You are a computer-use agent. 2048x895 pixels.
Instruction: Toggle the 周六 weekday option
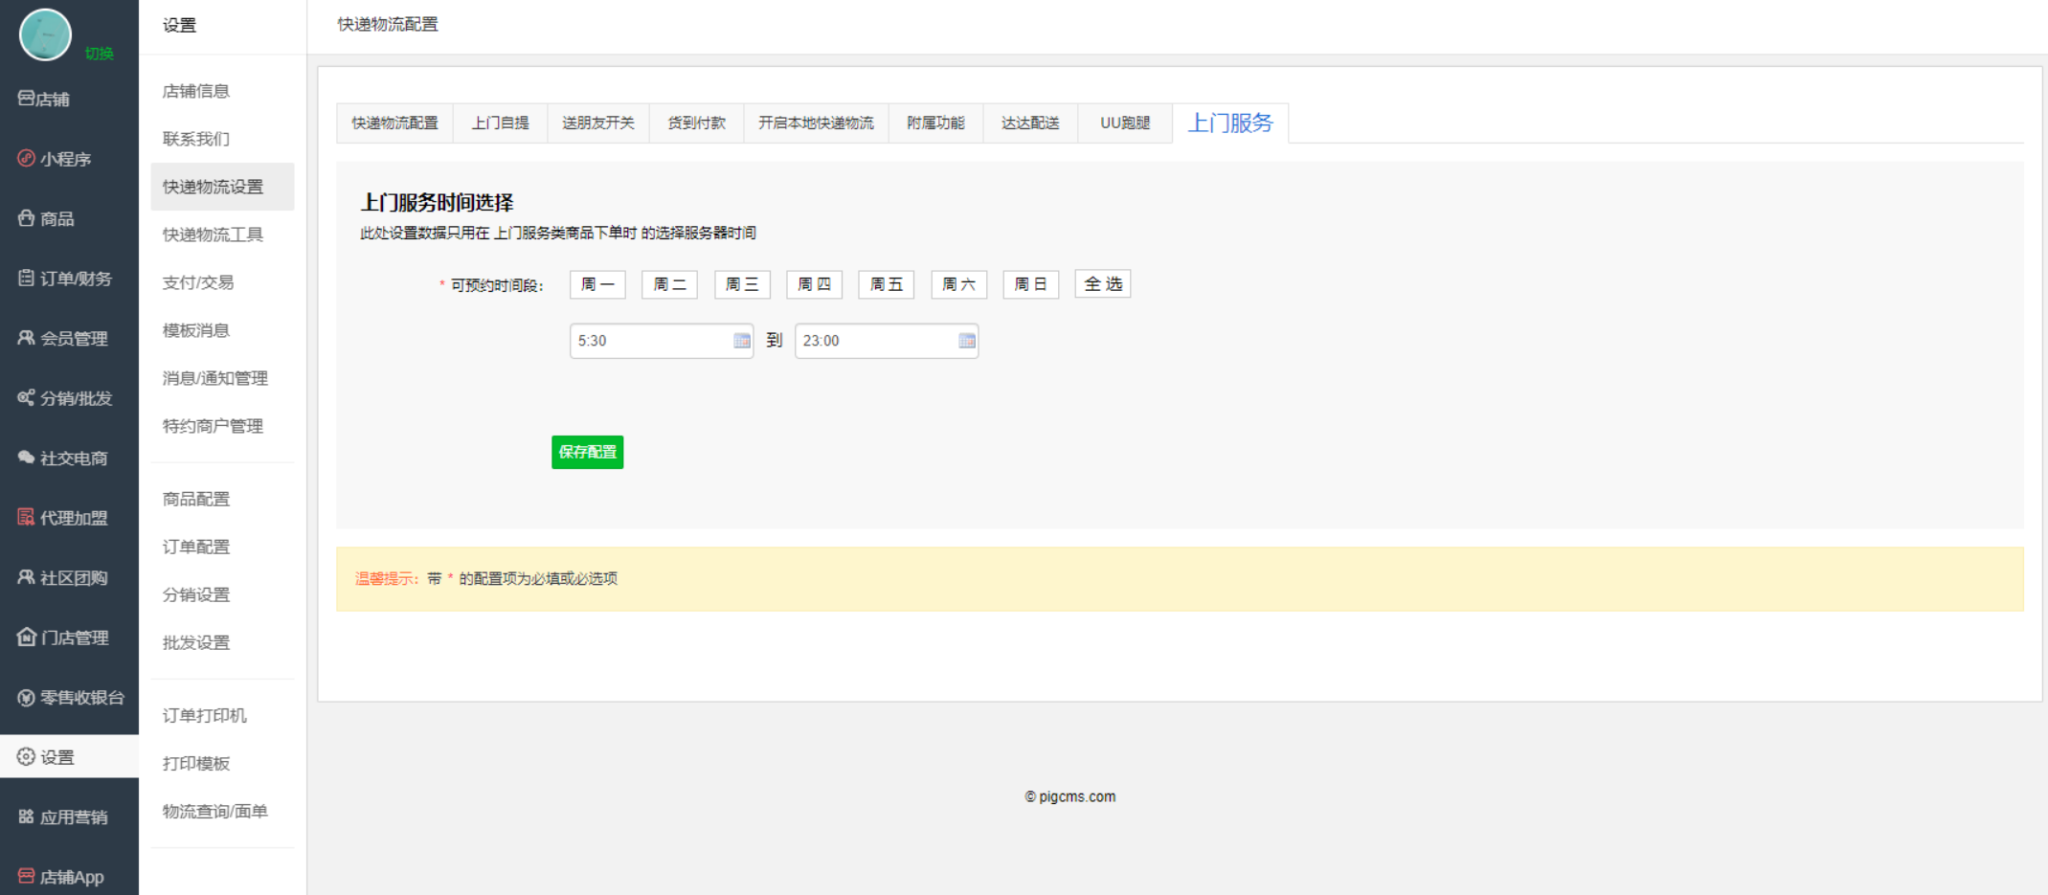click(x=959, y=284)
